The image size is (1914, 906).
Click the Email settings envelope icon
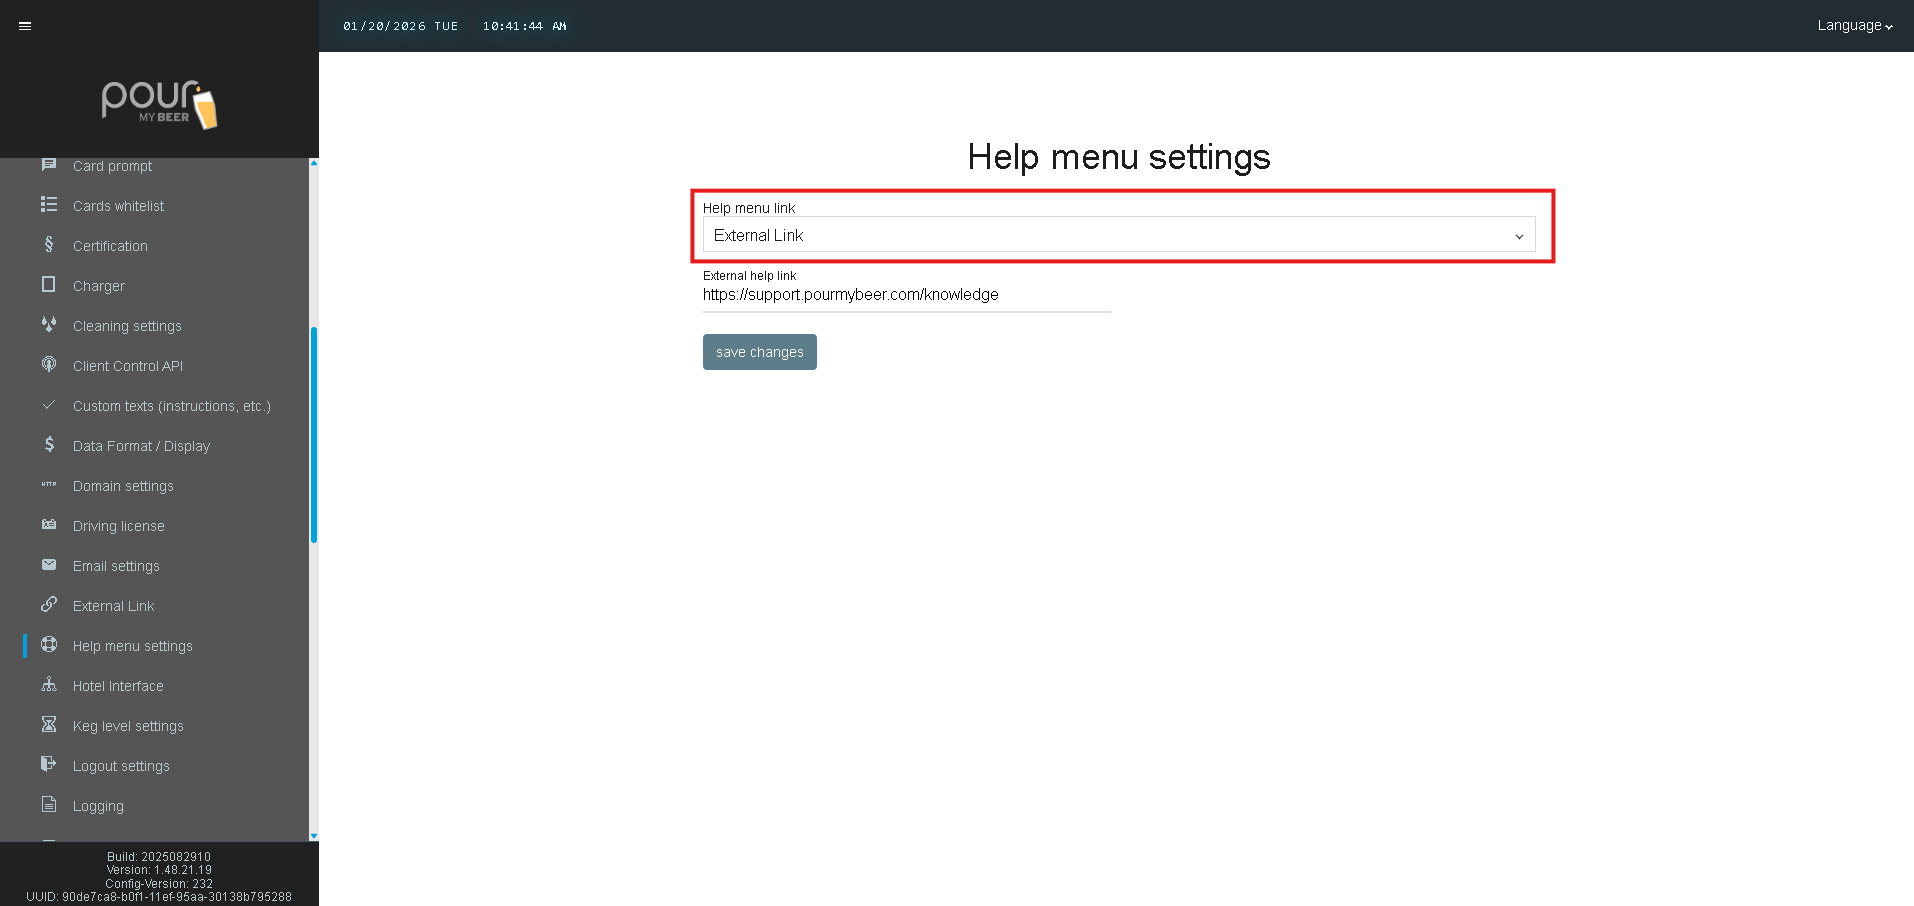[48, 565]
